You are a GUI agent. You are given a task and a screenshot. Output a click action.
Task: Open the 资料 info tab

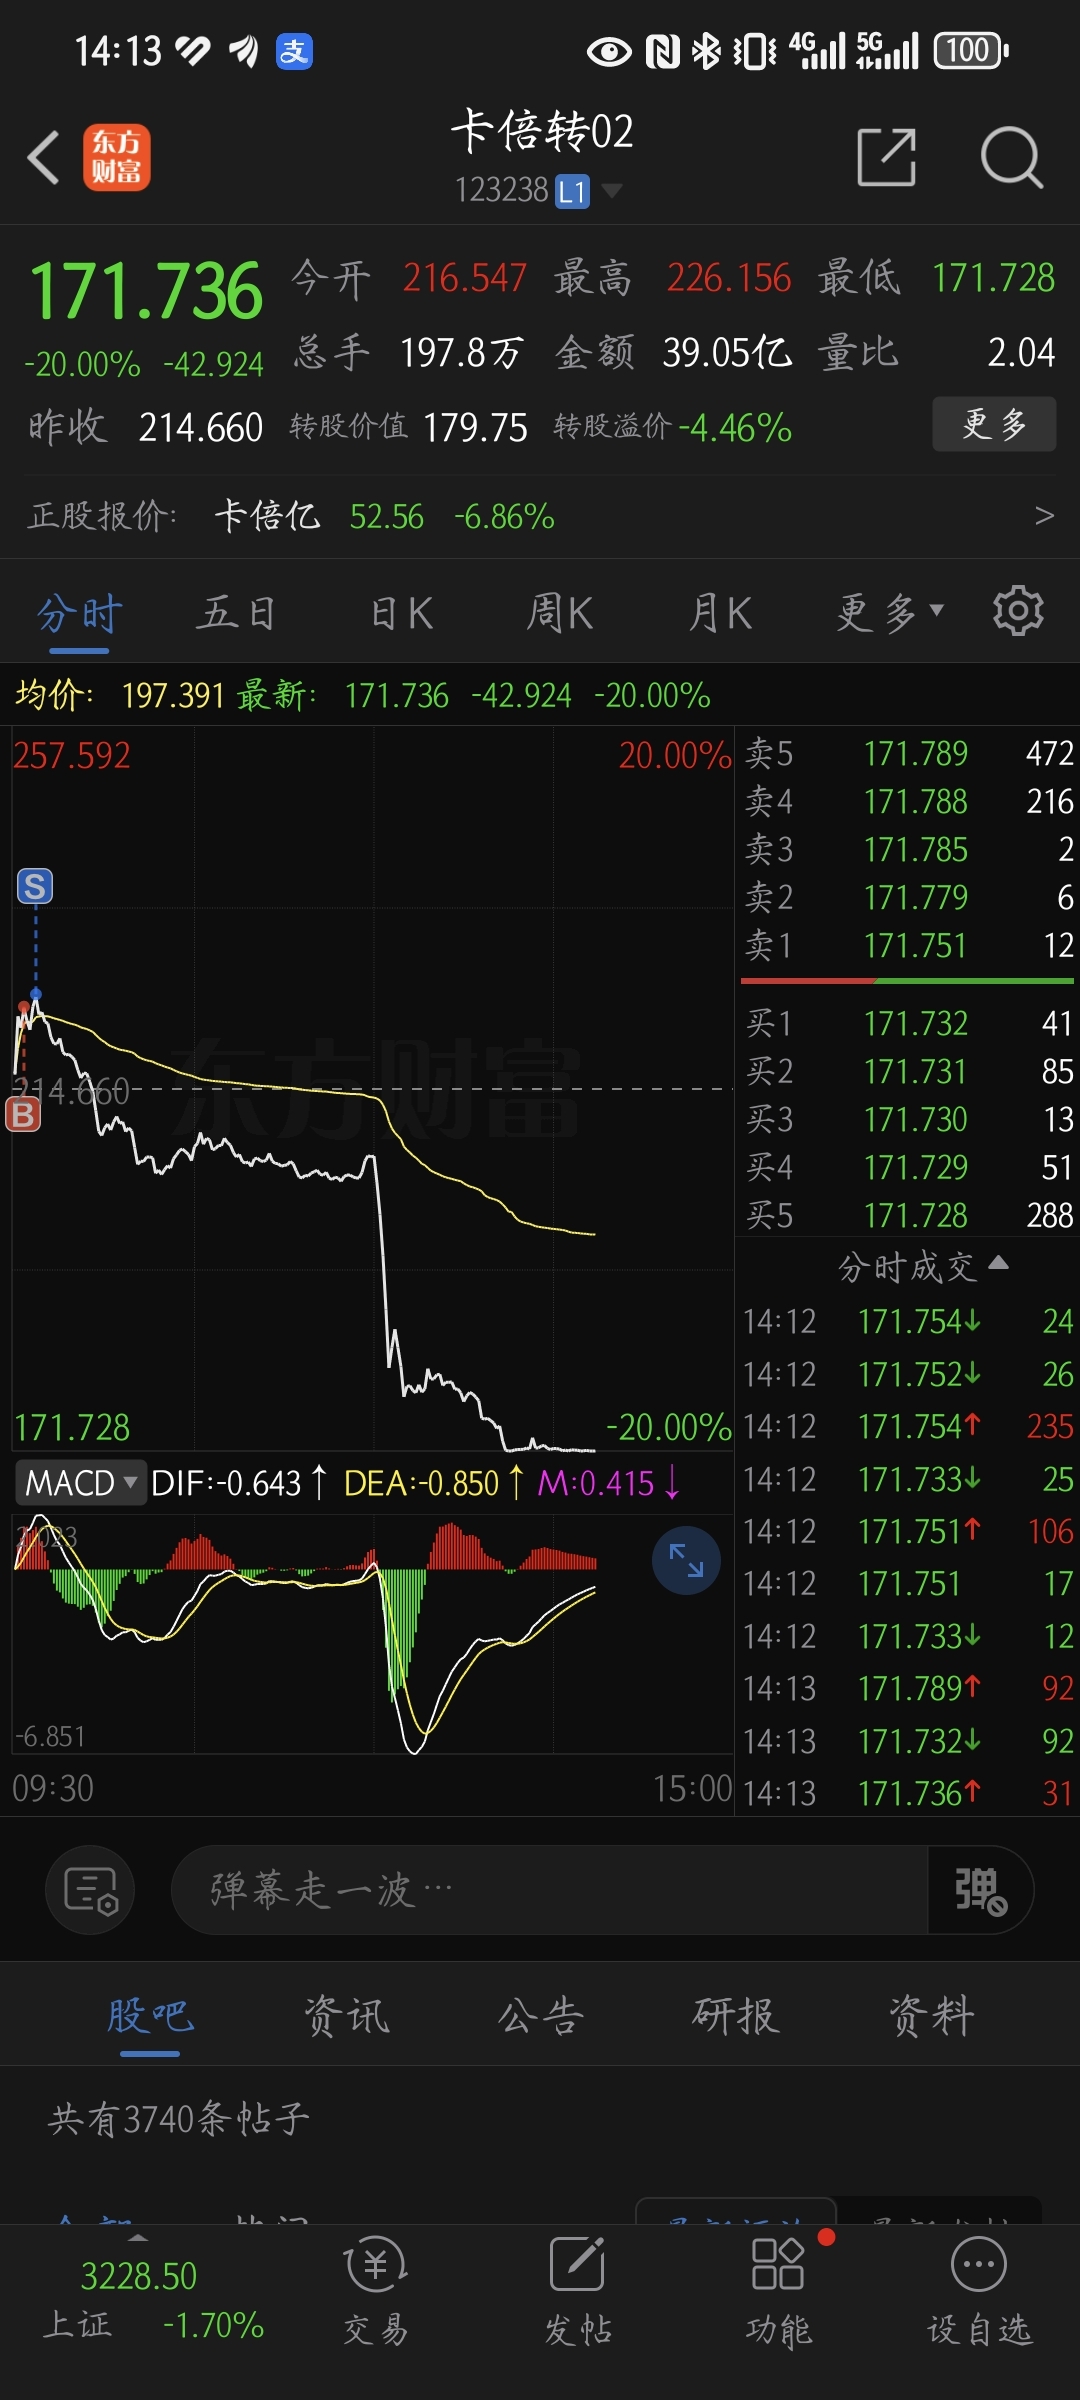click(932, 2015)
